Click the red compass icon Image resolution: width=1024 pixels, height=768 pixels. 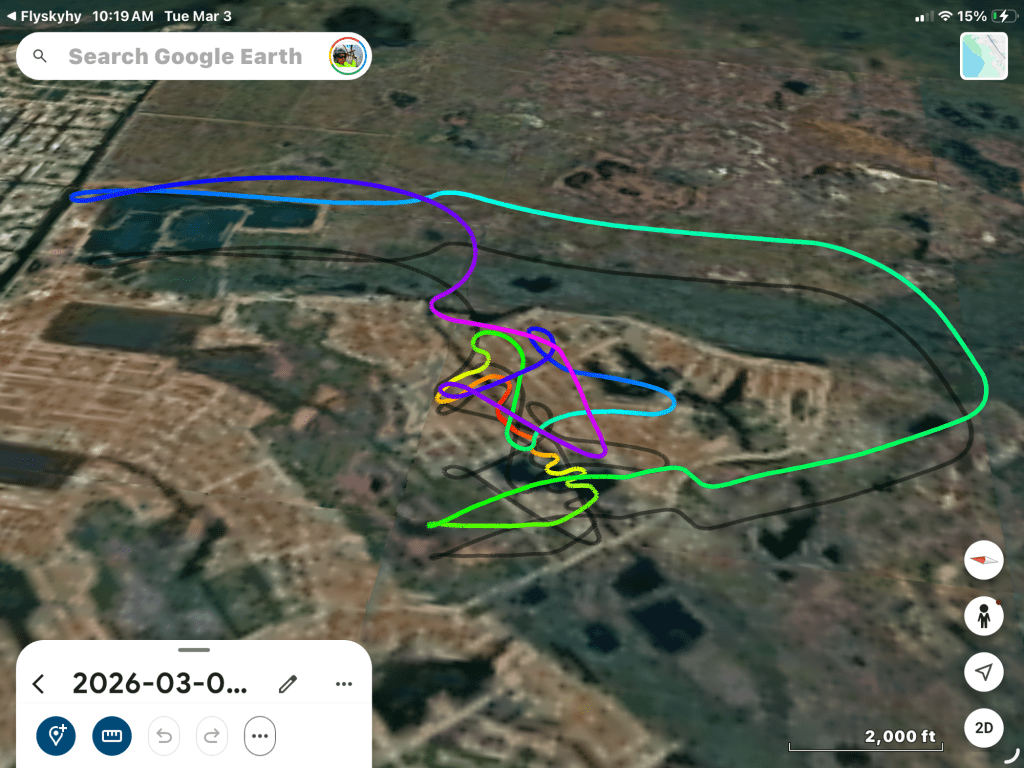tap(984, 560)
